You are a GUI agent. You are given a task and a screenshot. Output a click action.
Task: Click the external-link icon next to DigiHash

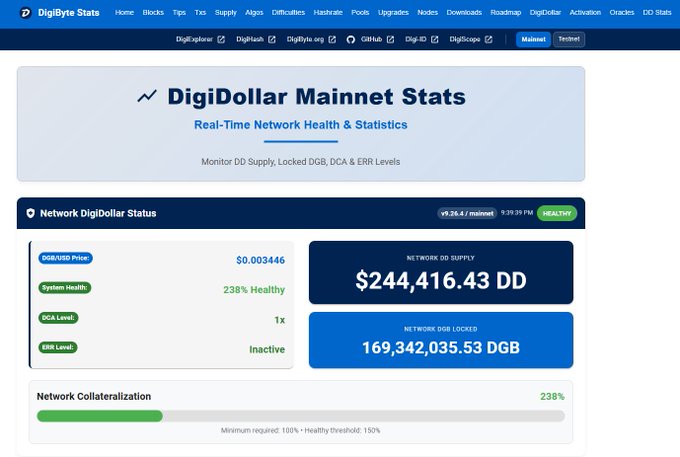point(272,39)
